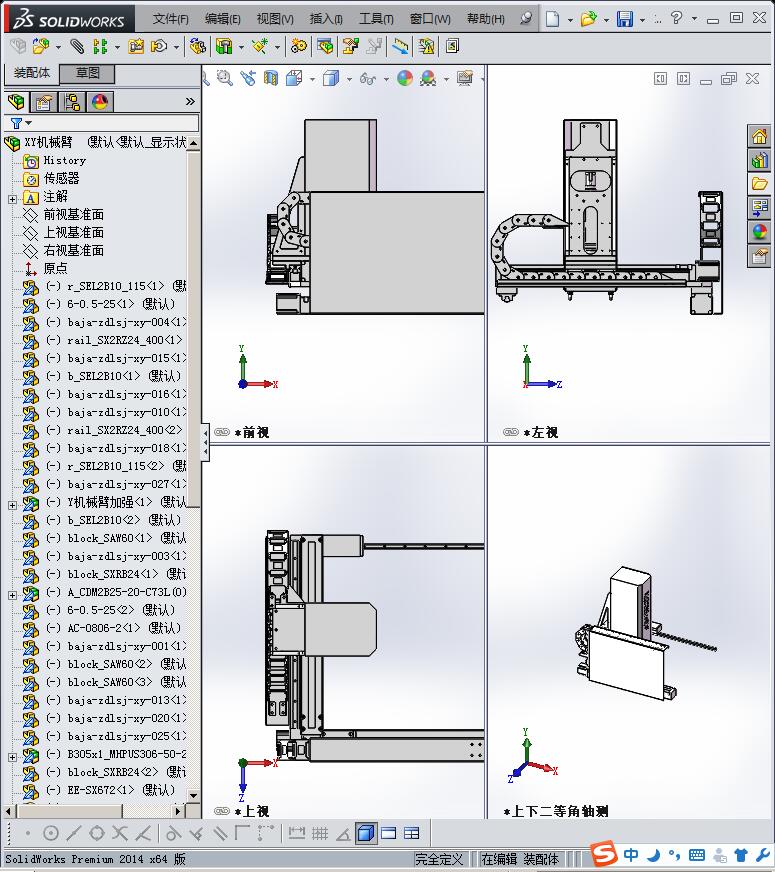Image resolution: width=775 pixels, height=872 pixels.
Task: Click the save disk icon
Action: (x=624, y=19)
